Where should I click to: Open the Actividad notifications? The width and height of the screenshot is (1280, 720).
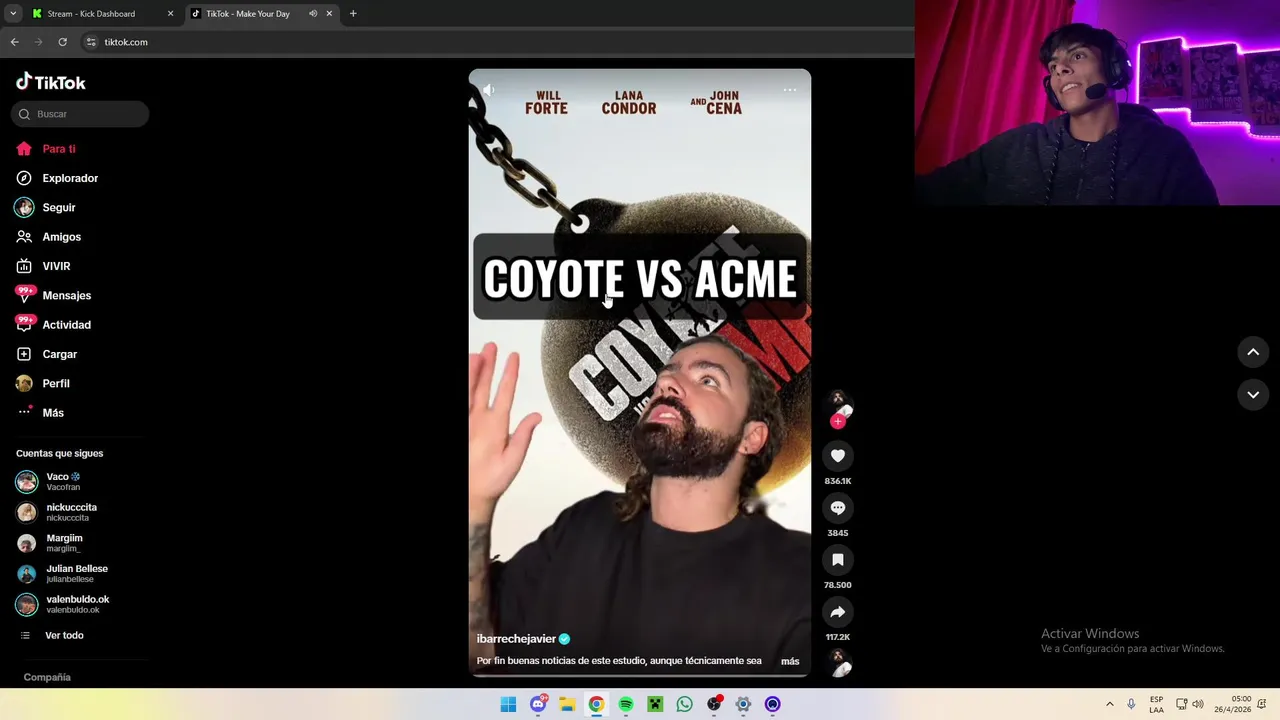54,325
